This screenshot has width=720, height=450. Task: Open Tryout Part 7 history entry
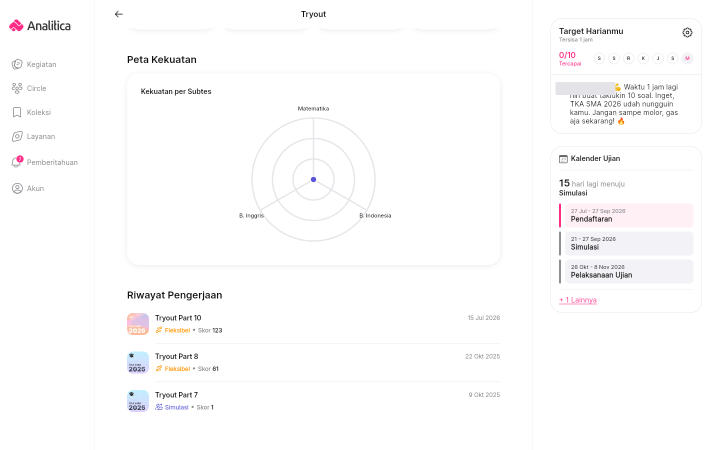313,401
